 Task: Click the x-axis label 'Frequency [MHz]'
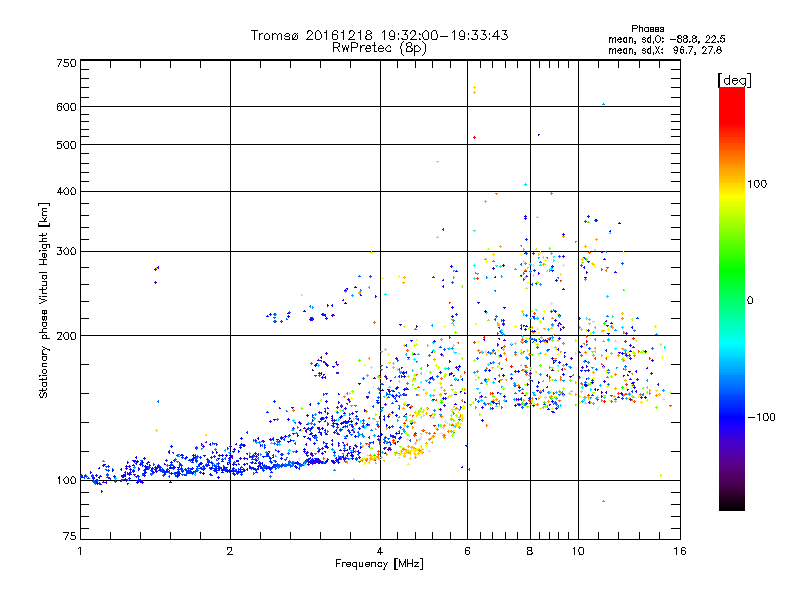tap(379, 564)
